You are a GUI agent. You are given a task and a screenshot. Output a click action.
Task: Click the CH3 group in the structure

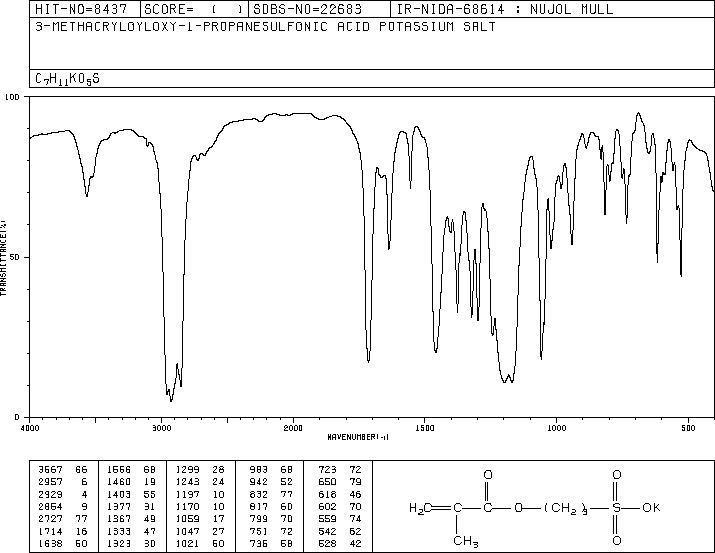[x=466, y=541]
